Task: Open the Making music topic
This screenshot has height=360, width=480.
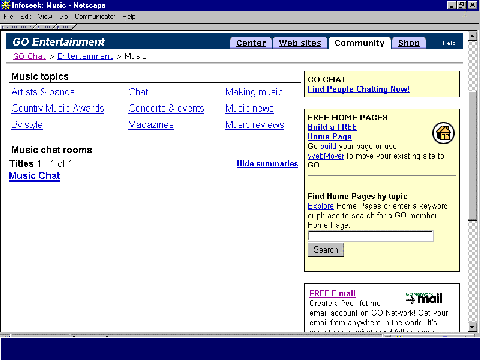Action: tap(254, 92)
